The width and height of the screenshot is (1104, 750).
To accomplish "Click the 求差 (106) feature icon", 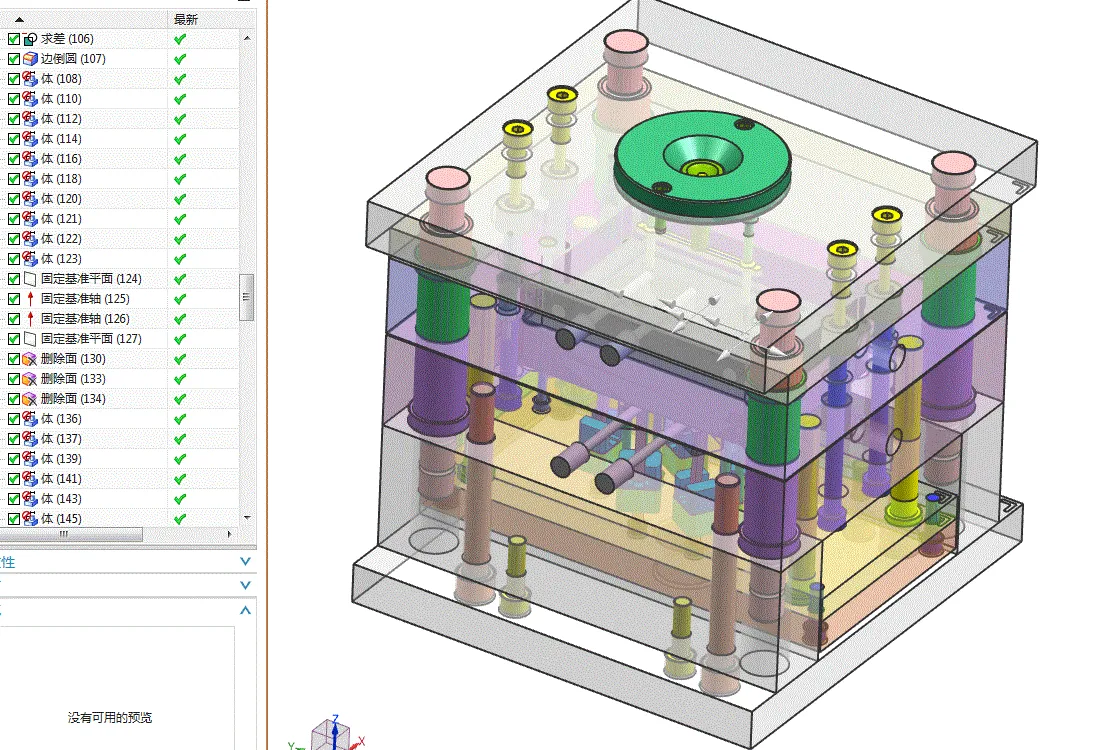I will (30, 39).
